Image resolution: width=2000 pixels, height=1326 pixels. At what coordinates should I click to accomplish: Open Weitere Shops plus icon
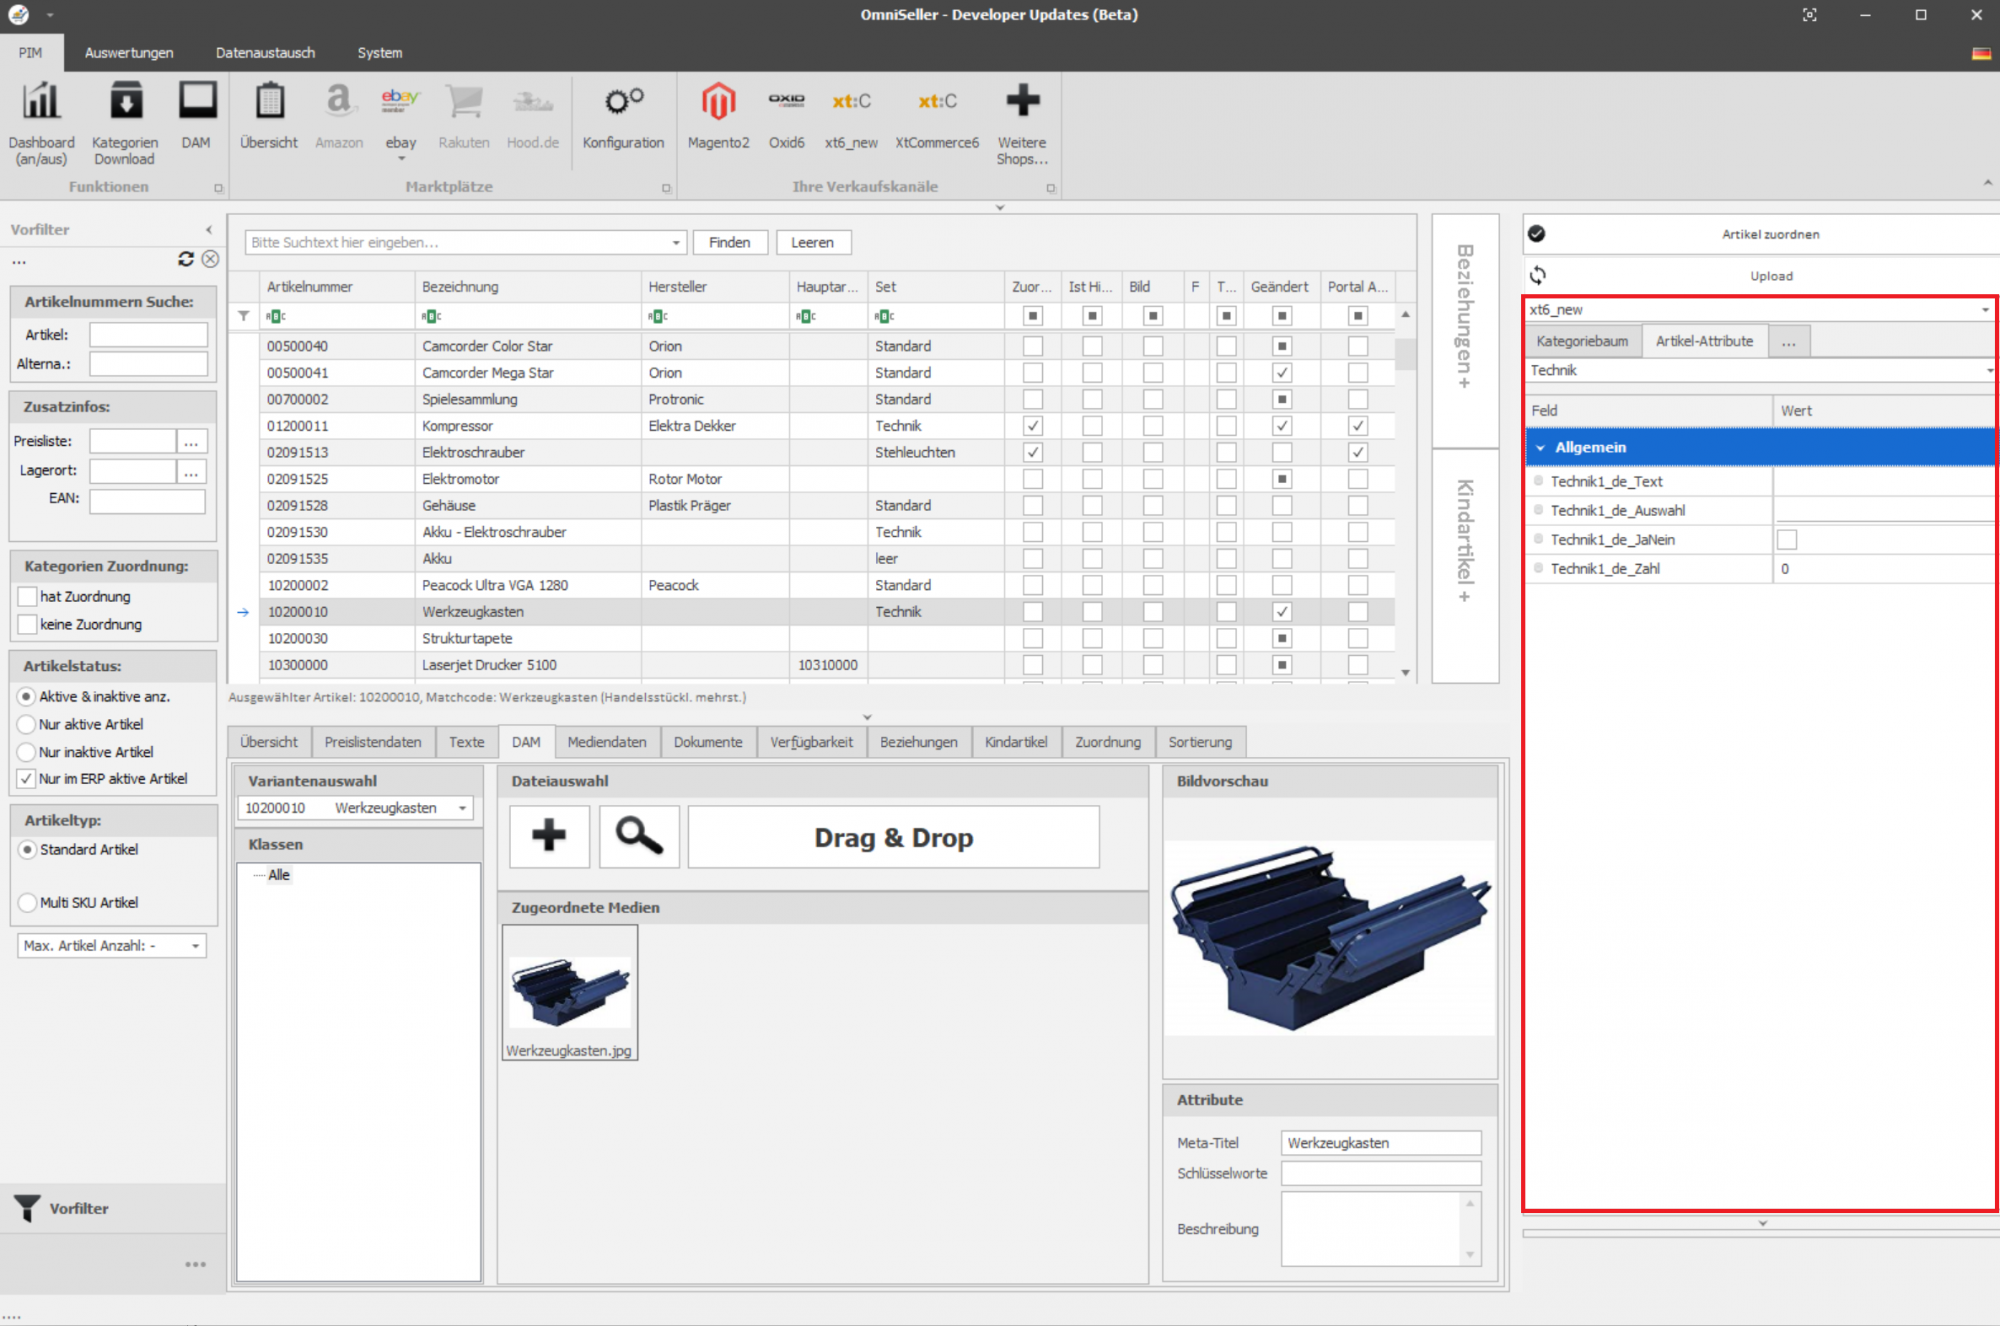[1021, 103]
